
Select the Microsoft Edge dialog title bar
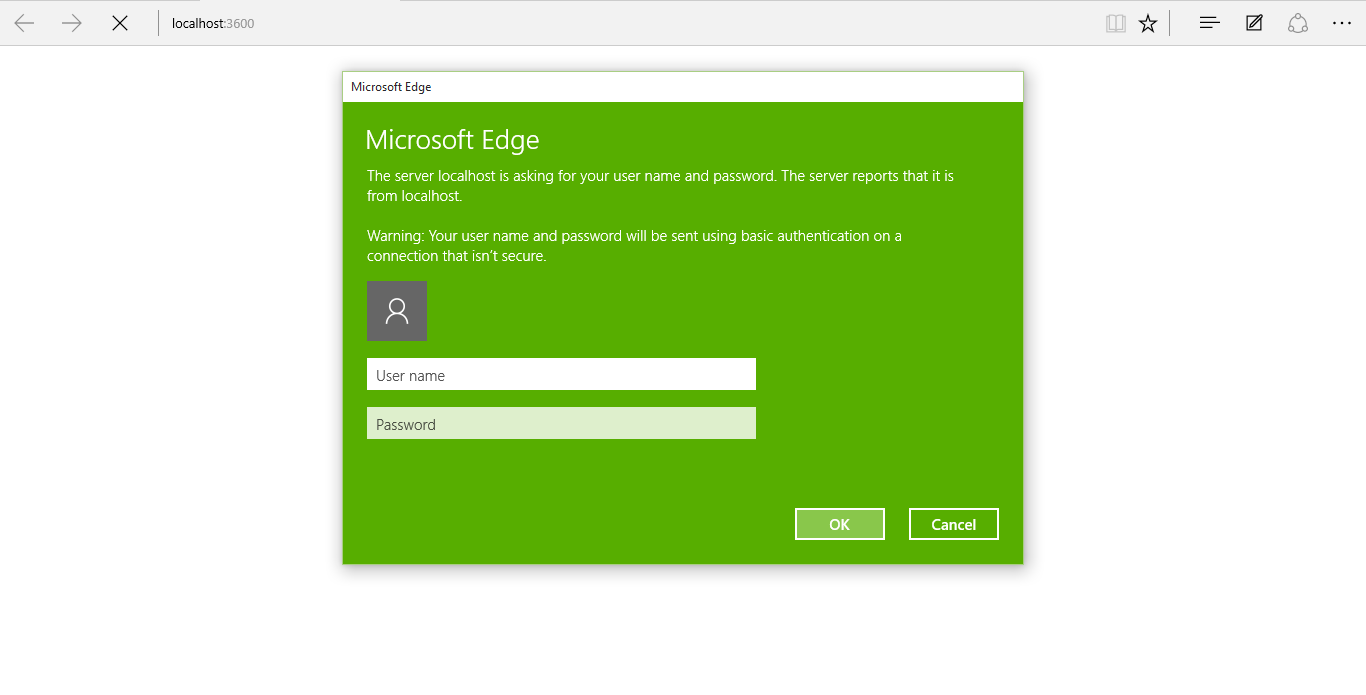(683, 87)
